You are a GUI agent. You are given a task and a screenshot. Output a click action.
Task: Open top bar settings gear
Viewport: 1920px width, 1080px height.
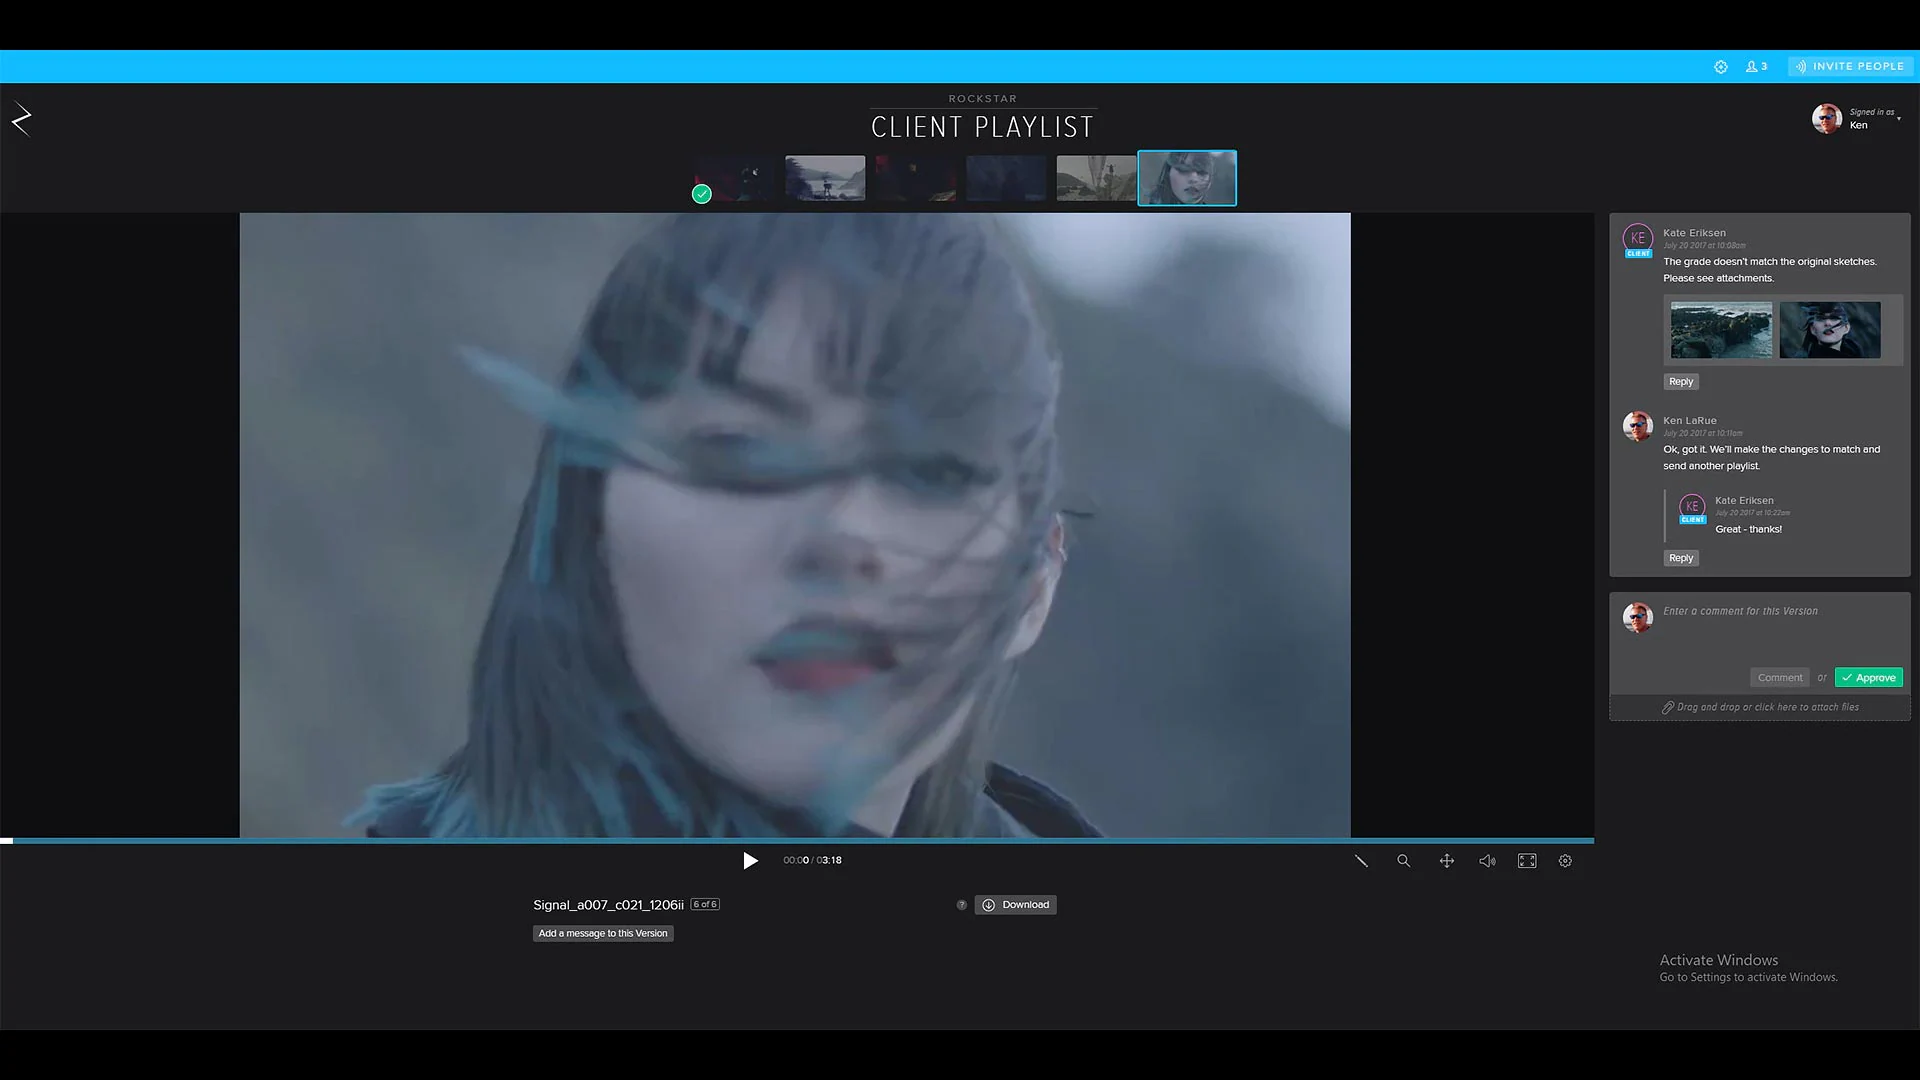tap(1721, 67)
